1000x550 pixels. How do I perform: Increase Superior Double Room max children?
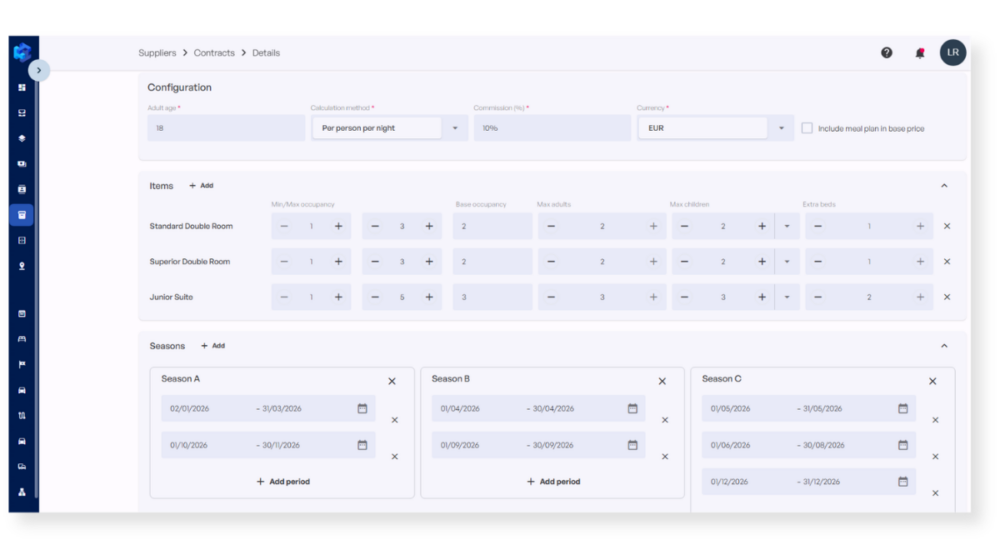point(761,262)
